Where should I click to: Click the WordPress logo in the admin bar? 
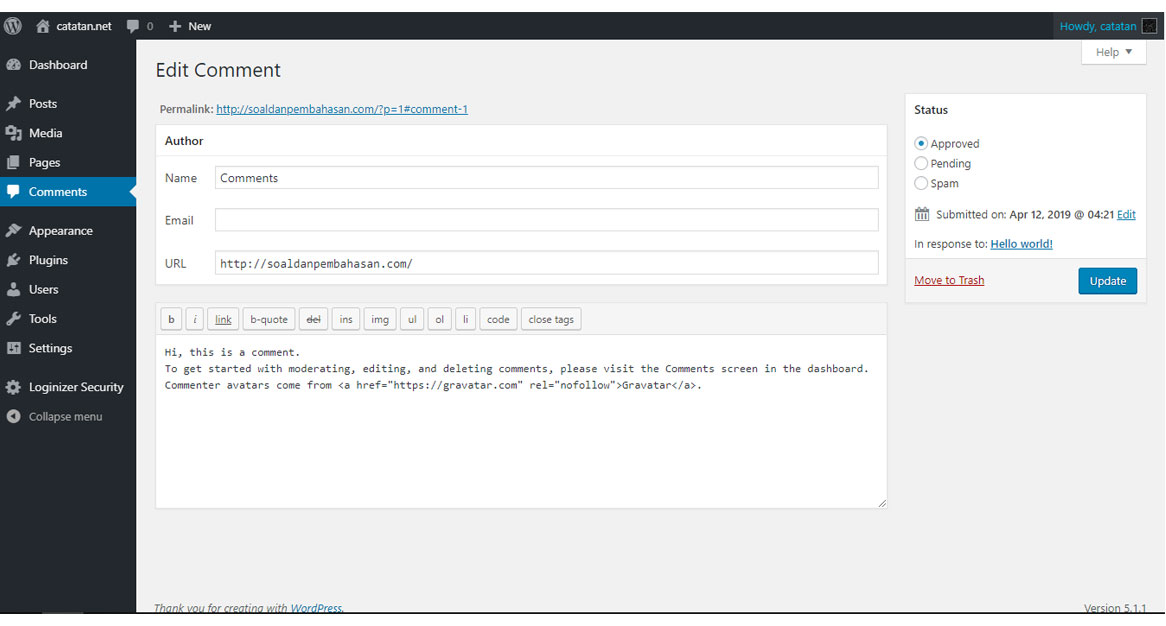[x=12, y=25]
